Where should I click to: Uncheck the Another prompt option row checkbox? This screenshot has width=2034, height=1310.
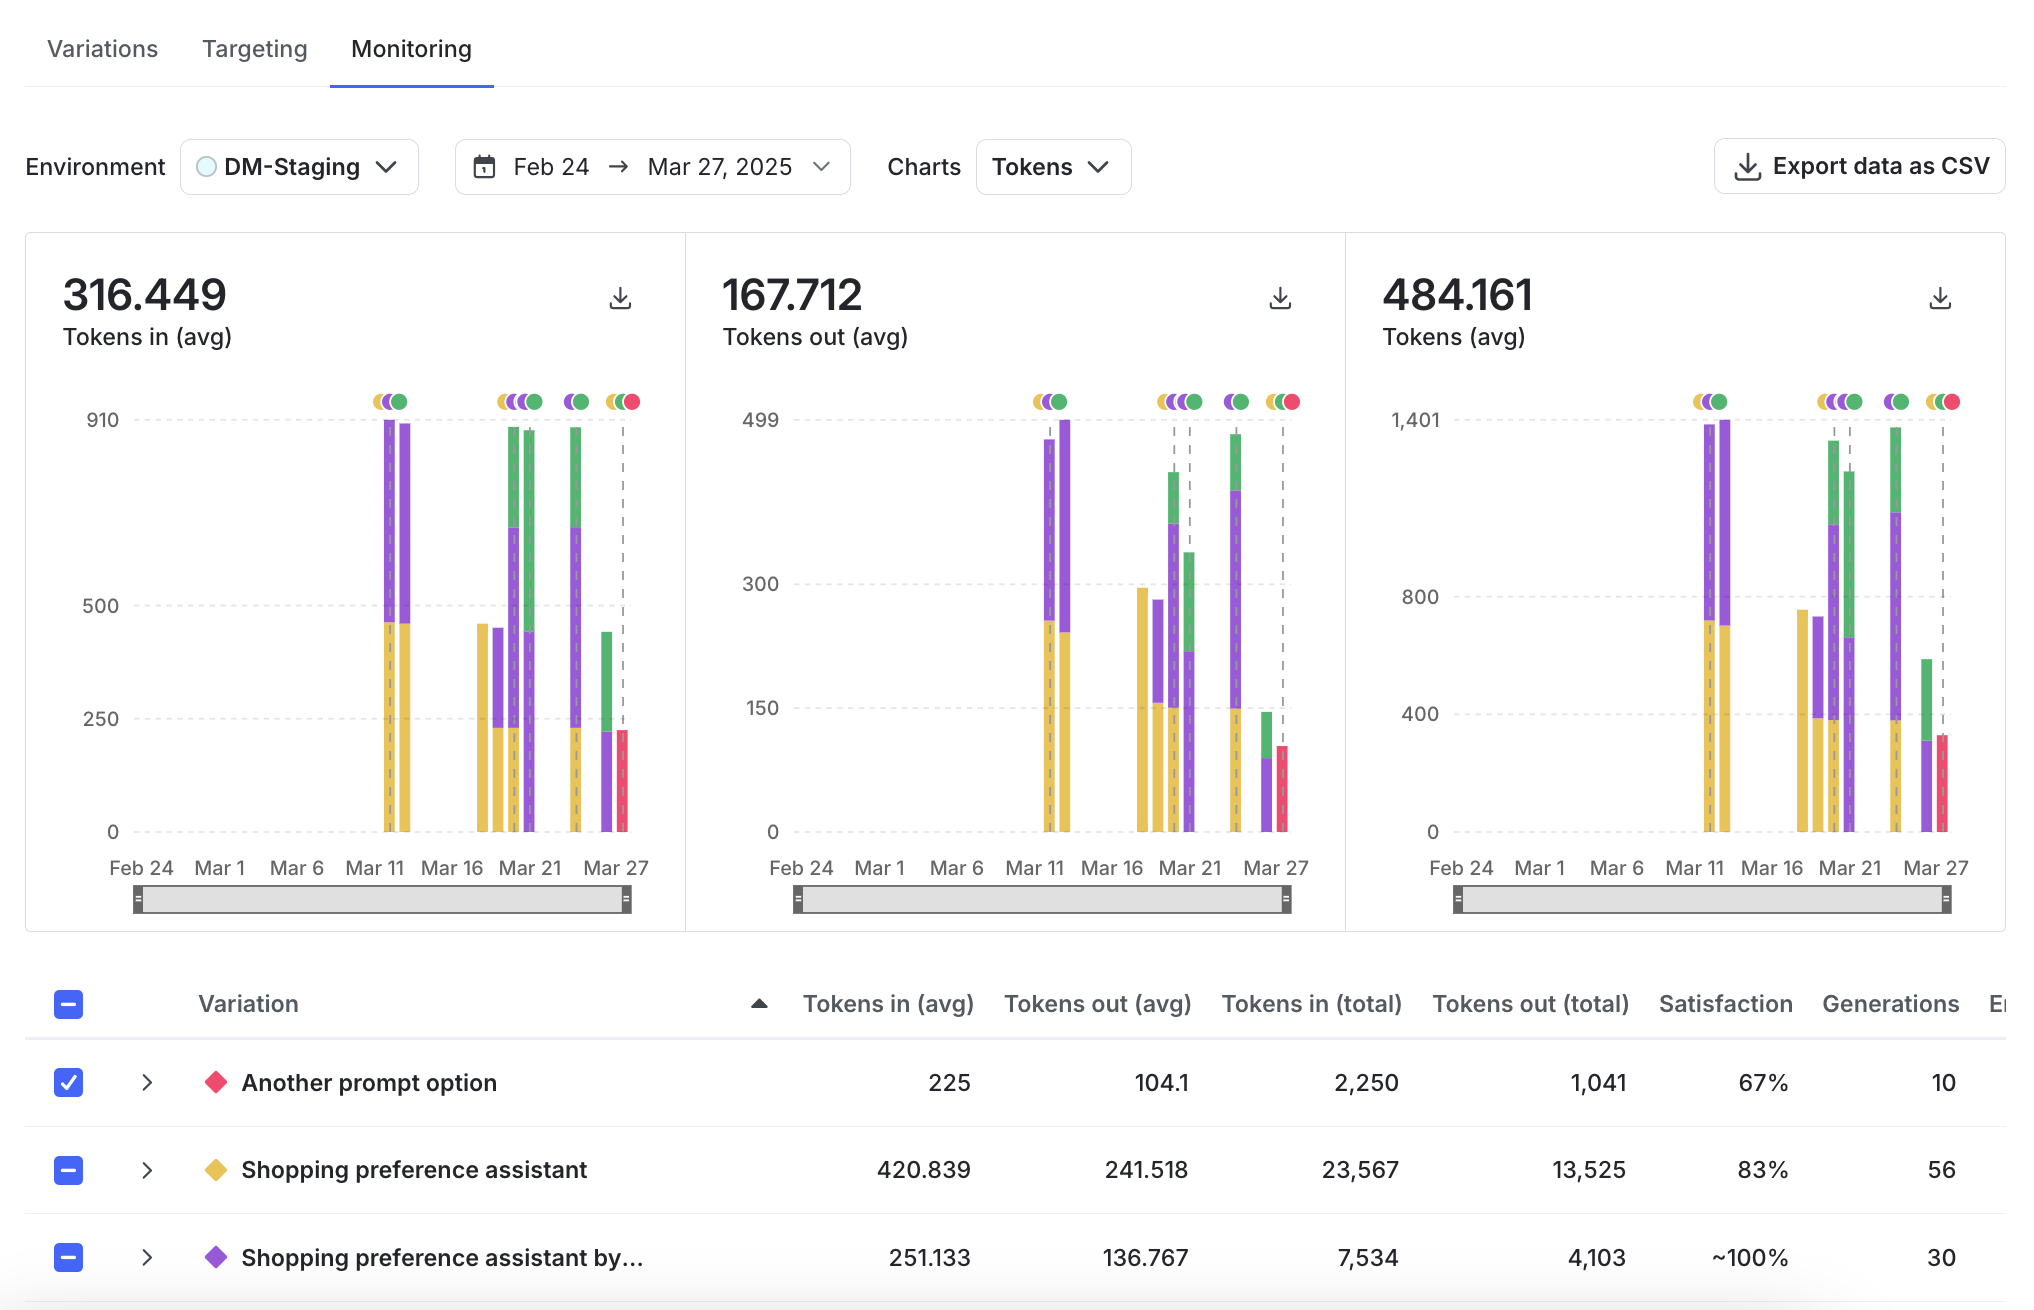(x=68, y=1082)
